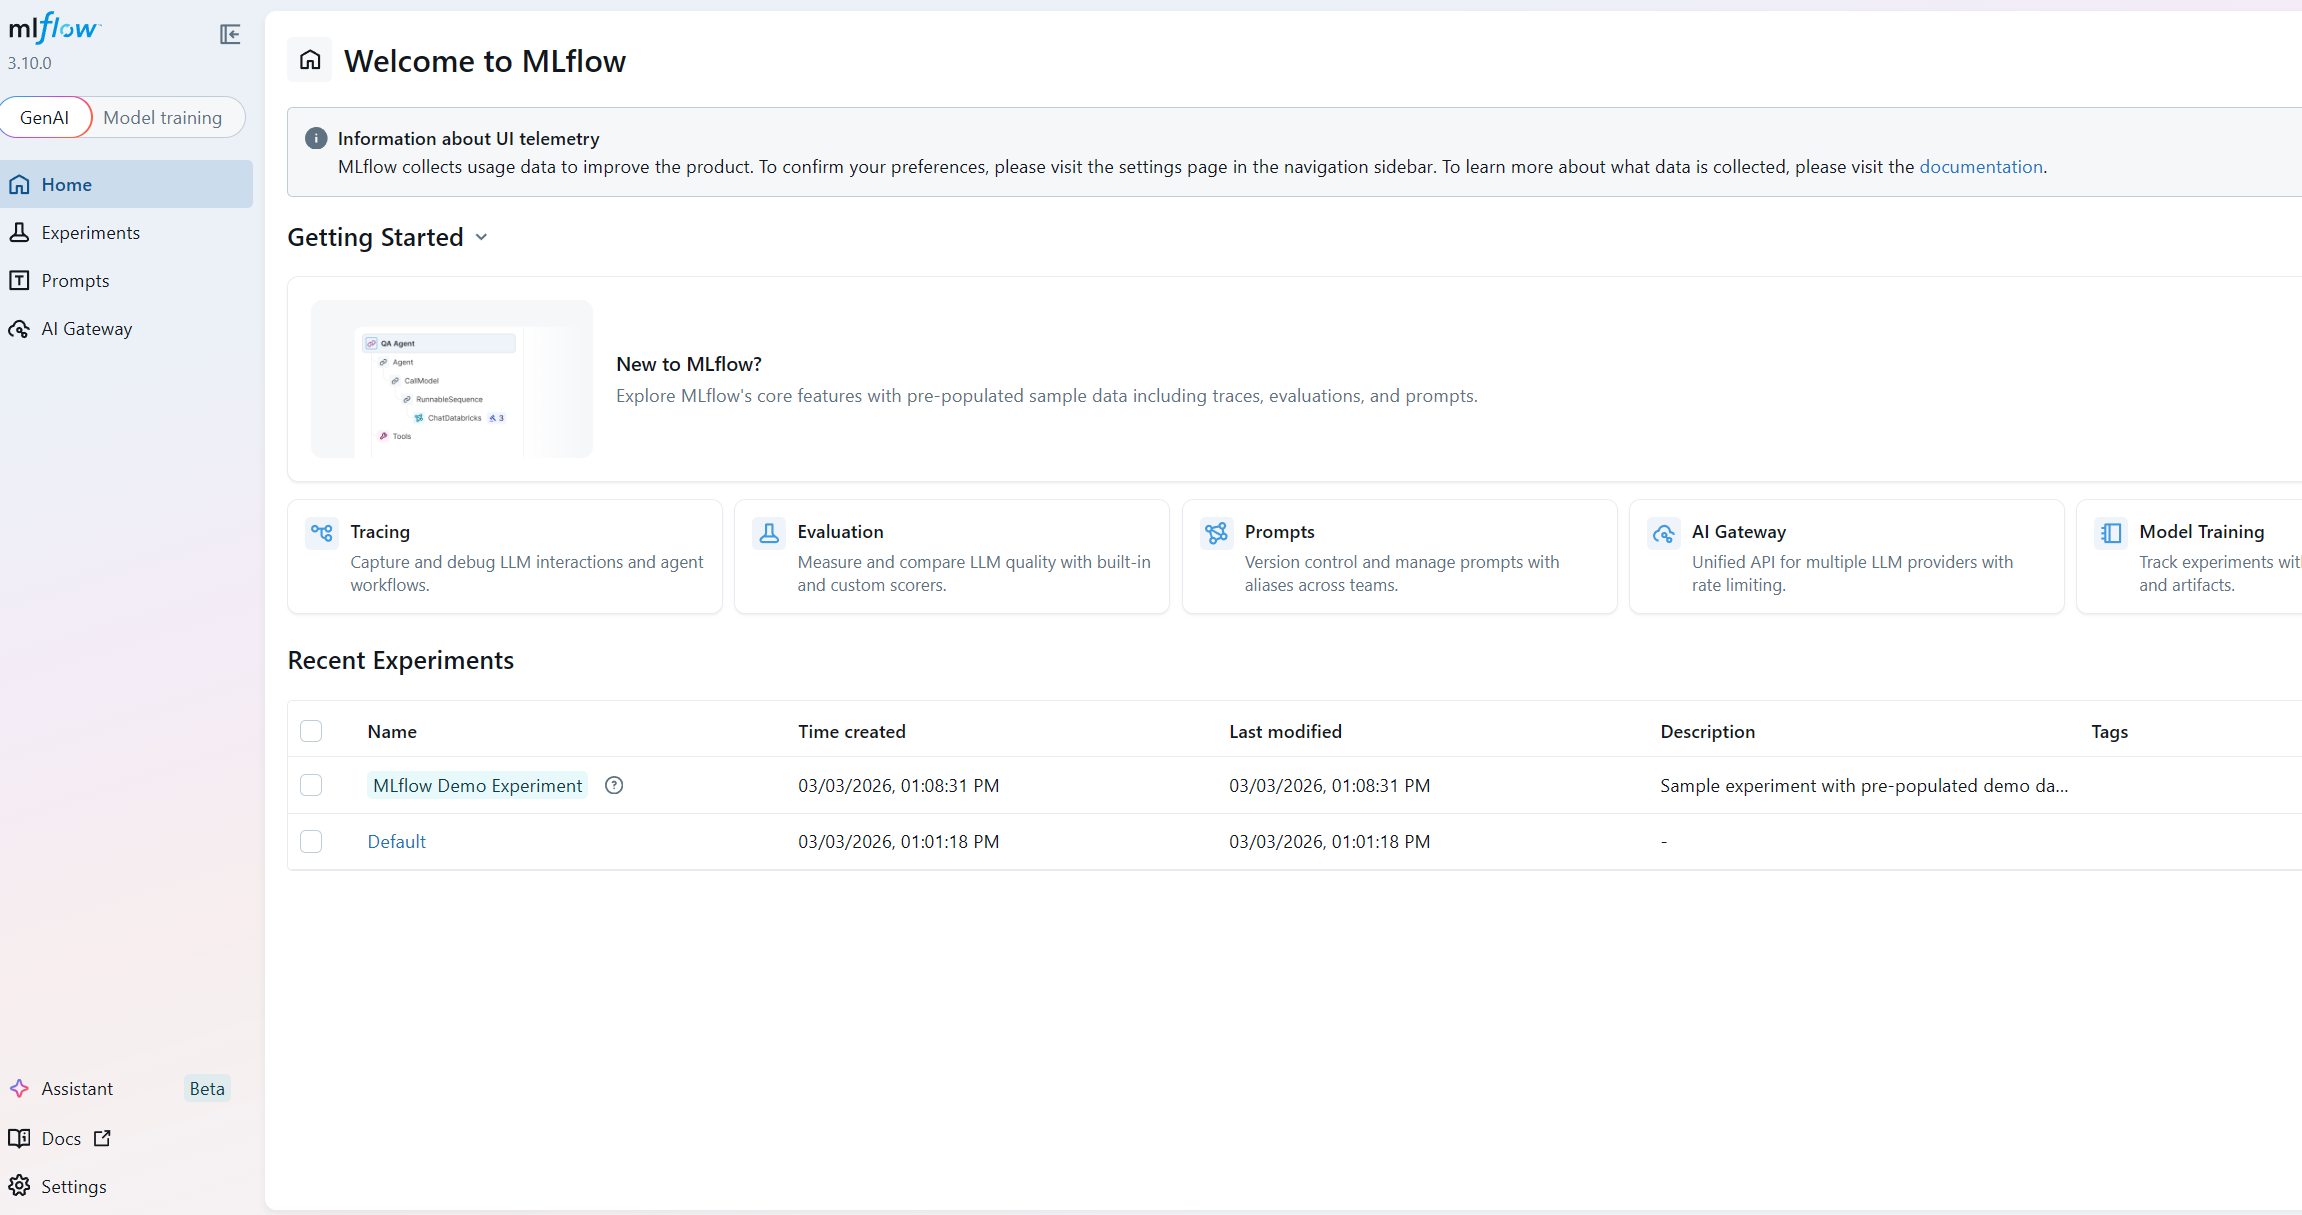Click the Information about UI telemetry title
This screenshot has width=2302, height=1215.
click(x=469, y=139)
